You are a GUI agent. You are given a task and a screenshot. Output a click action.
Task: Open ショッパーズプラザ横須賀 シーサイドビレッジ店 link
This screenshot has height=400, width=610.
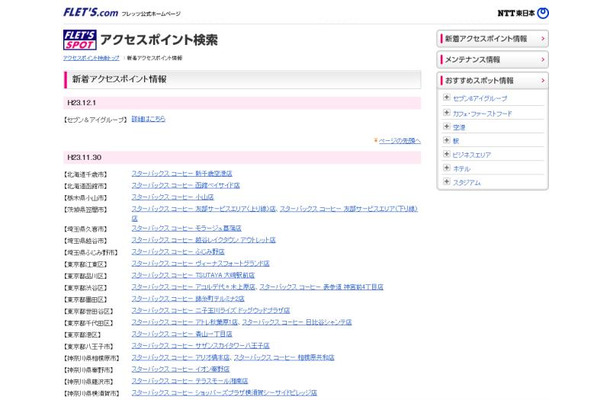(224, 393)
